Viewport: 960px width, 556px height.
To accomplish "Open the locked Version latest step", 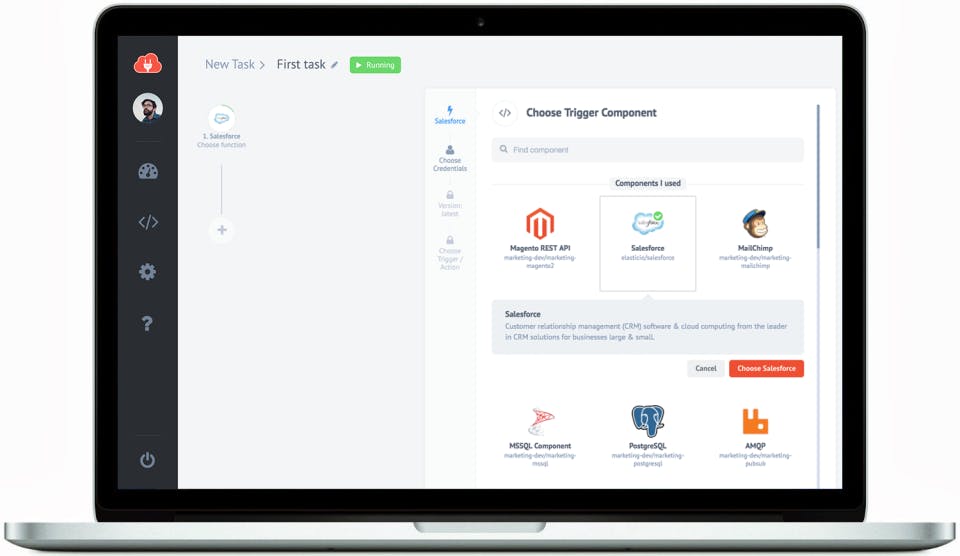I will (450, 204).
